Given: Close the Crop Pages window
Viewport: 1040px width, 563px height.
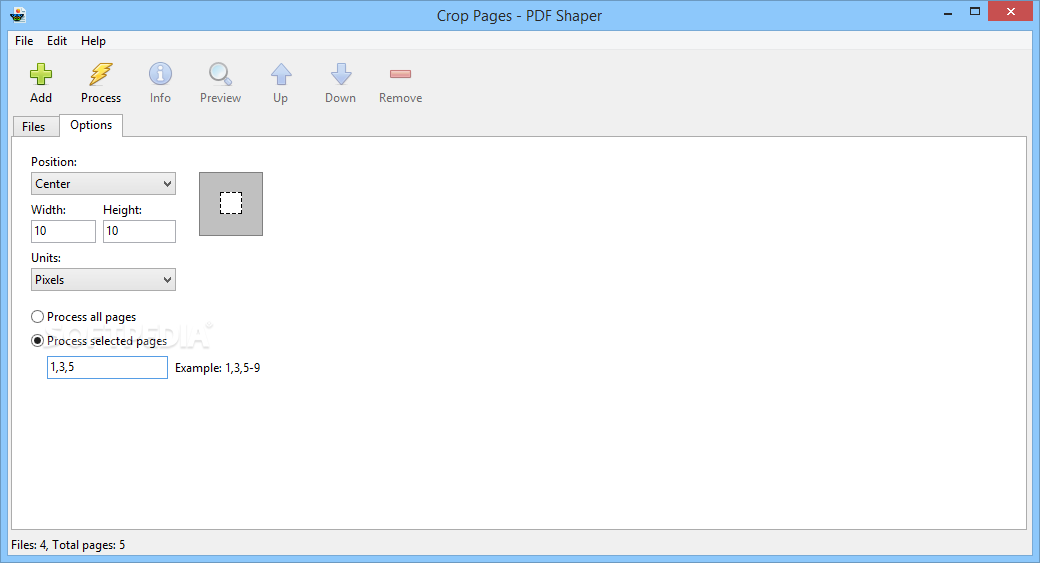Looking at the screenshot, I should coord(1011,11).
